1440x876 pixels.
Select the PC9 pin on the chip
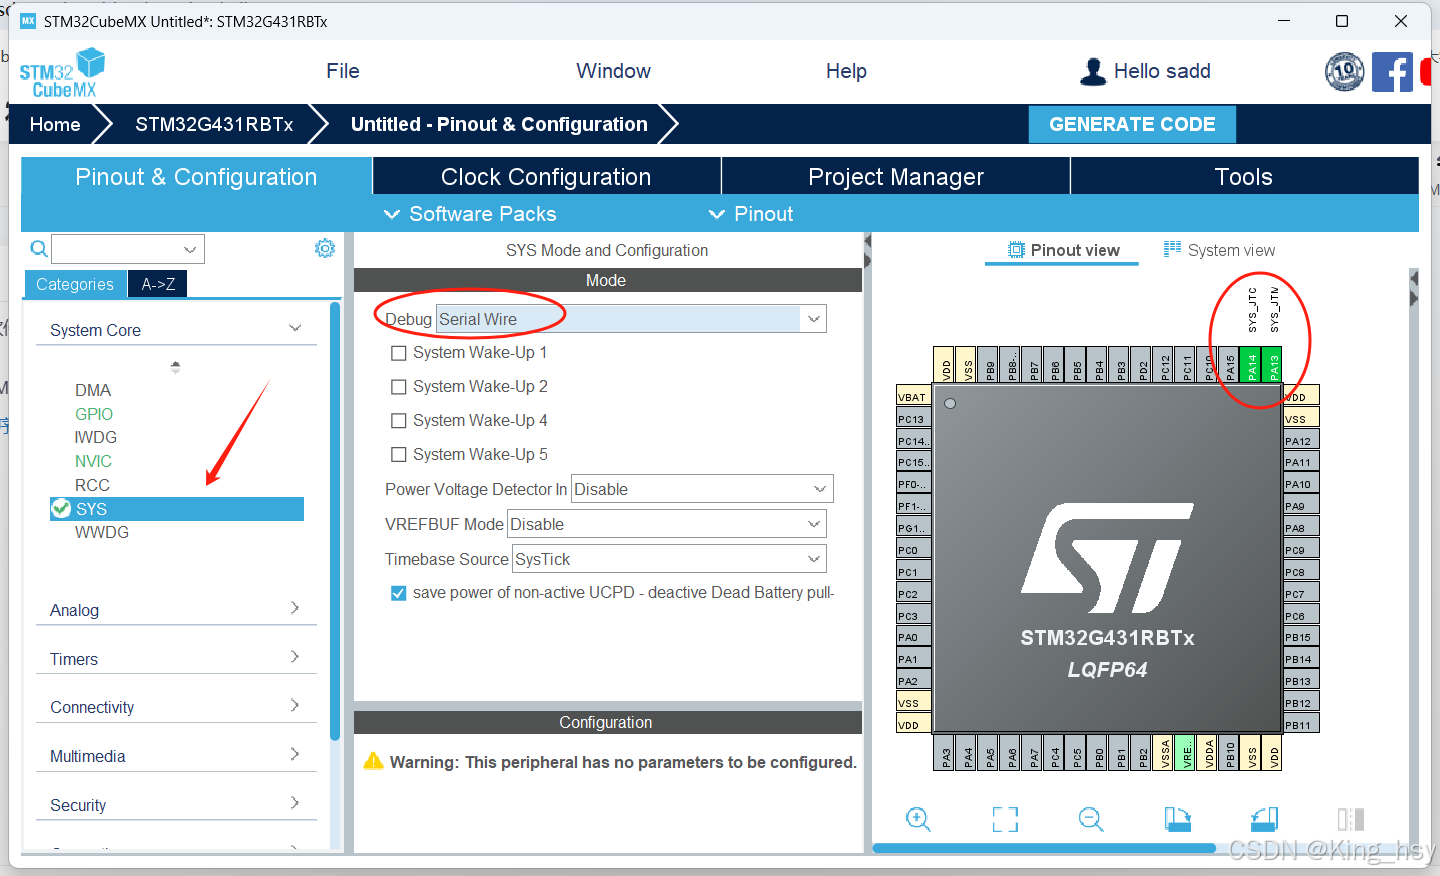pos(1301,549)
